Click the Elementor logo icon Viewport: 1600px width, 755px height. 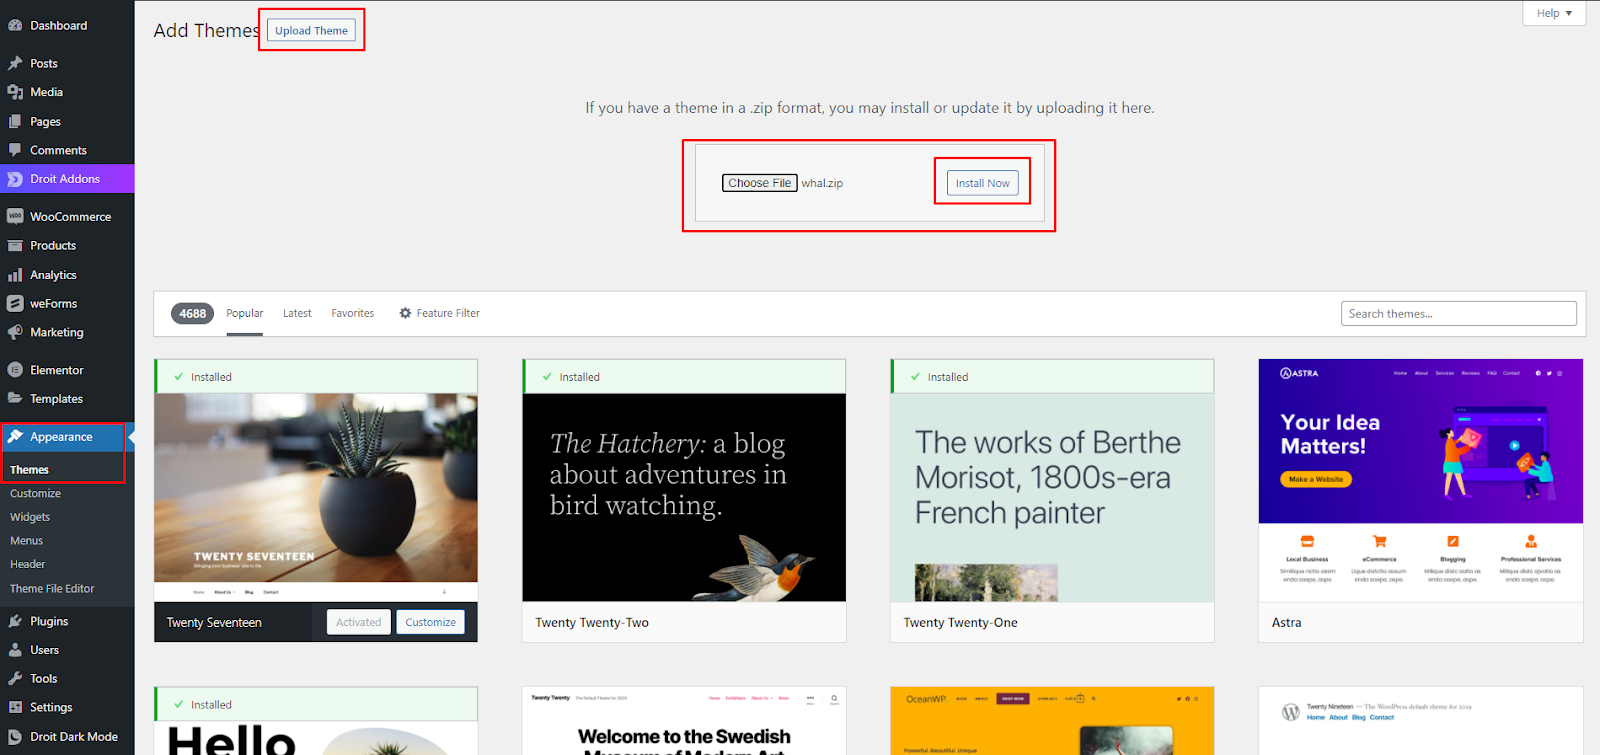[x=15, y=370]
